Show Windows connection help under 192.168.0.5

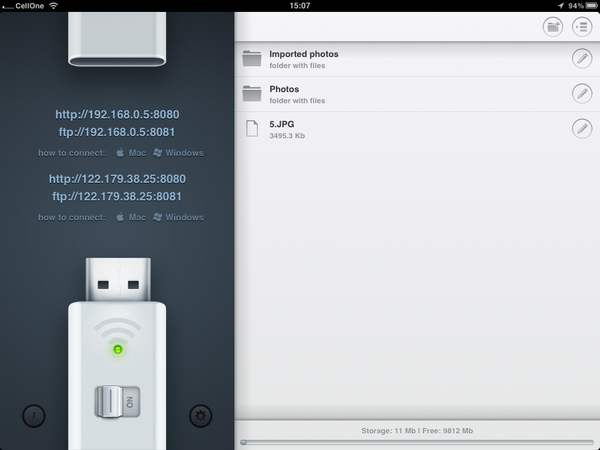pyautogui.click(x=178, y=153)
